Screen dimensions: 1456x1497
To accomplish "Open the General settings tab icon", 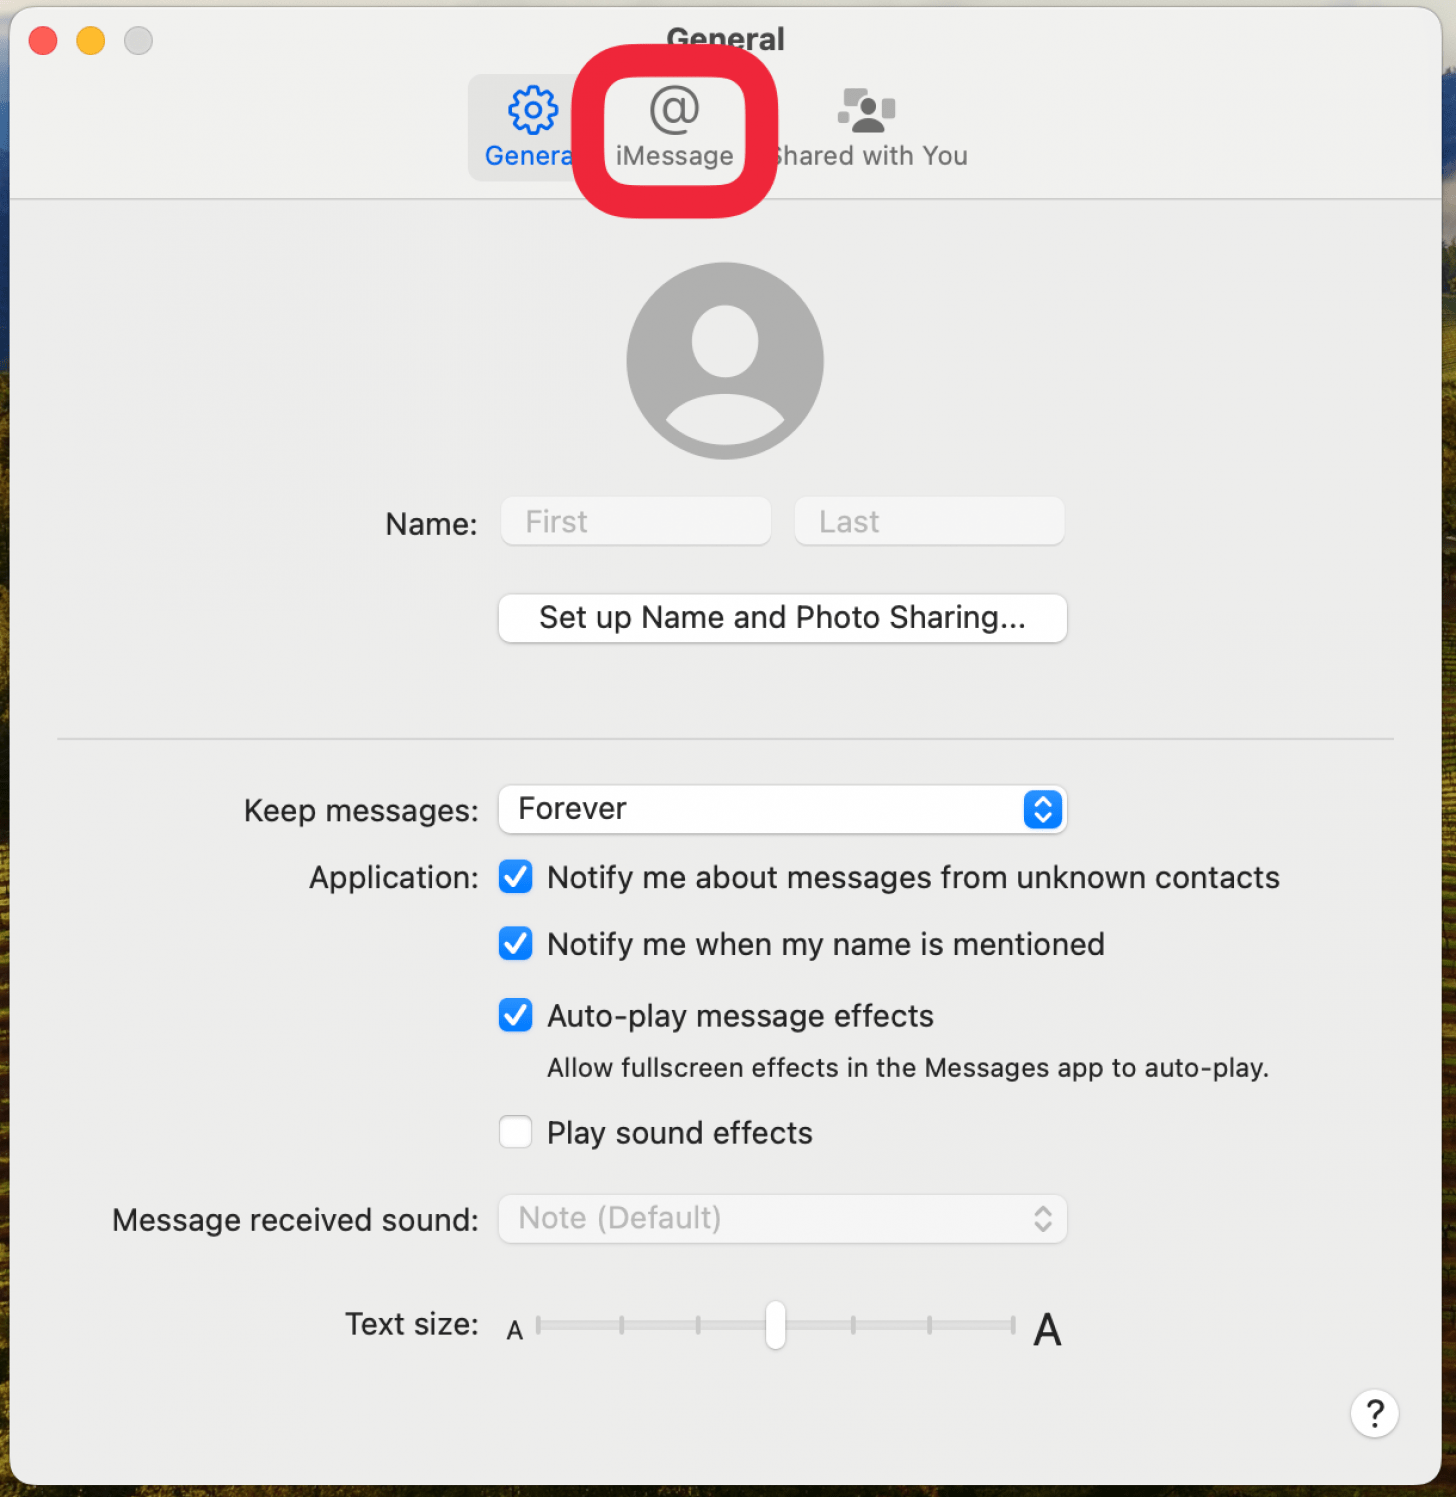I will pyautogui.click(x=533, y=127).
